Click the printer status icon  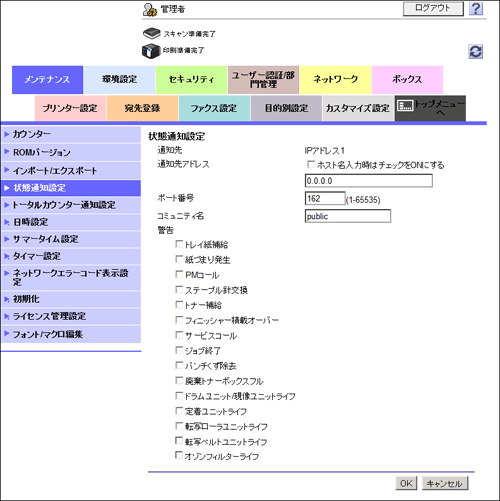(151, 51)
